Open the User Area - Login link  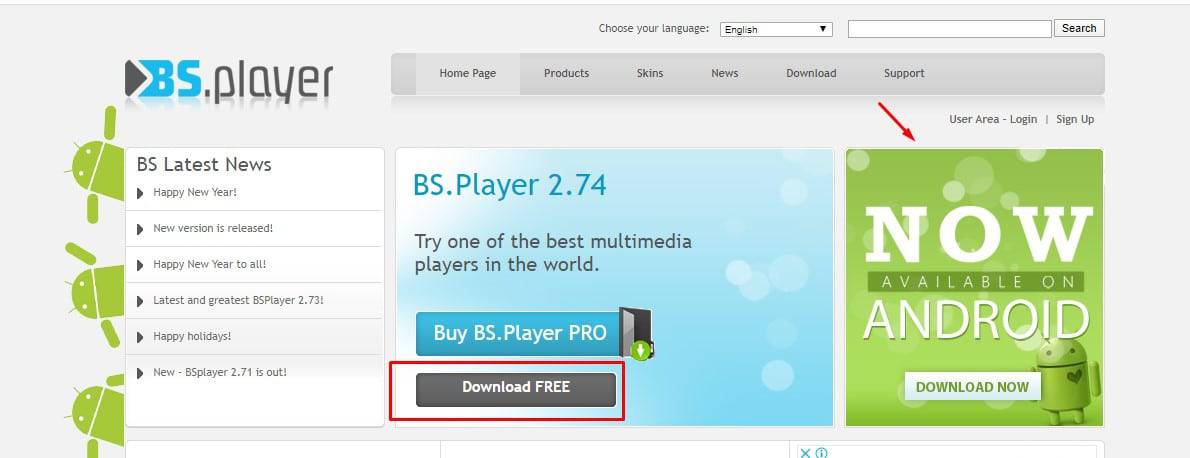tap(993, 119)
